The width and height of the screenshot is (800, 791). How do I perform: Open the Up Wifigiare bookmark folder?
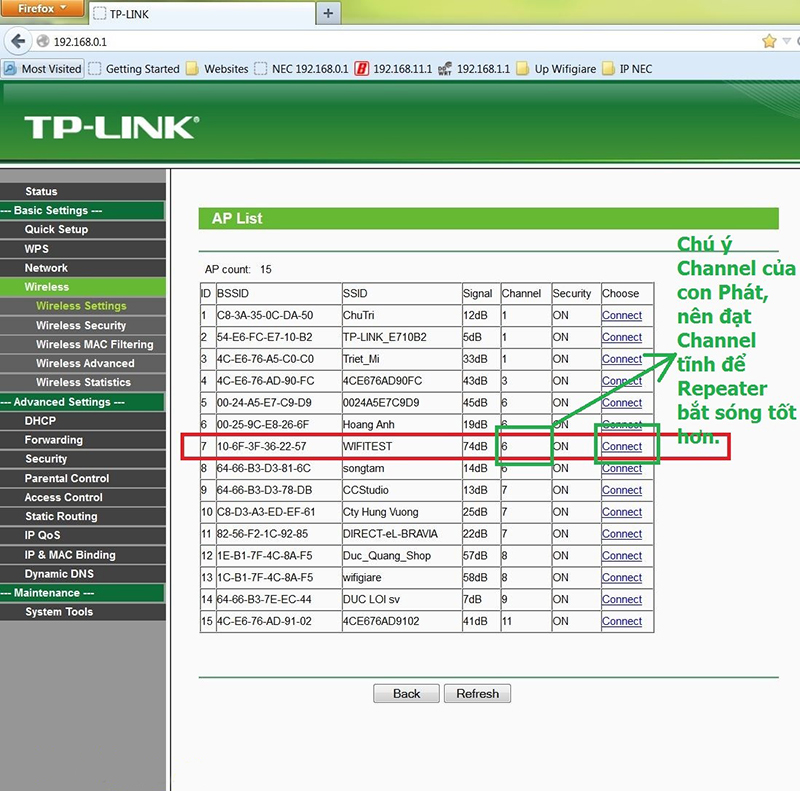557,68
